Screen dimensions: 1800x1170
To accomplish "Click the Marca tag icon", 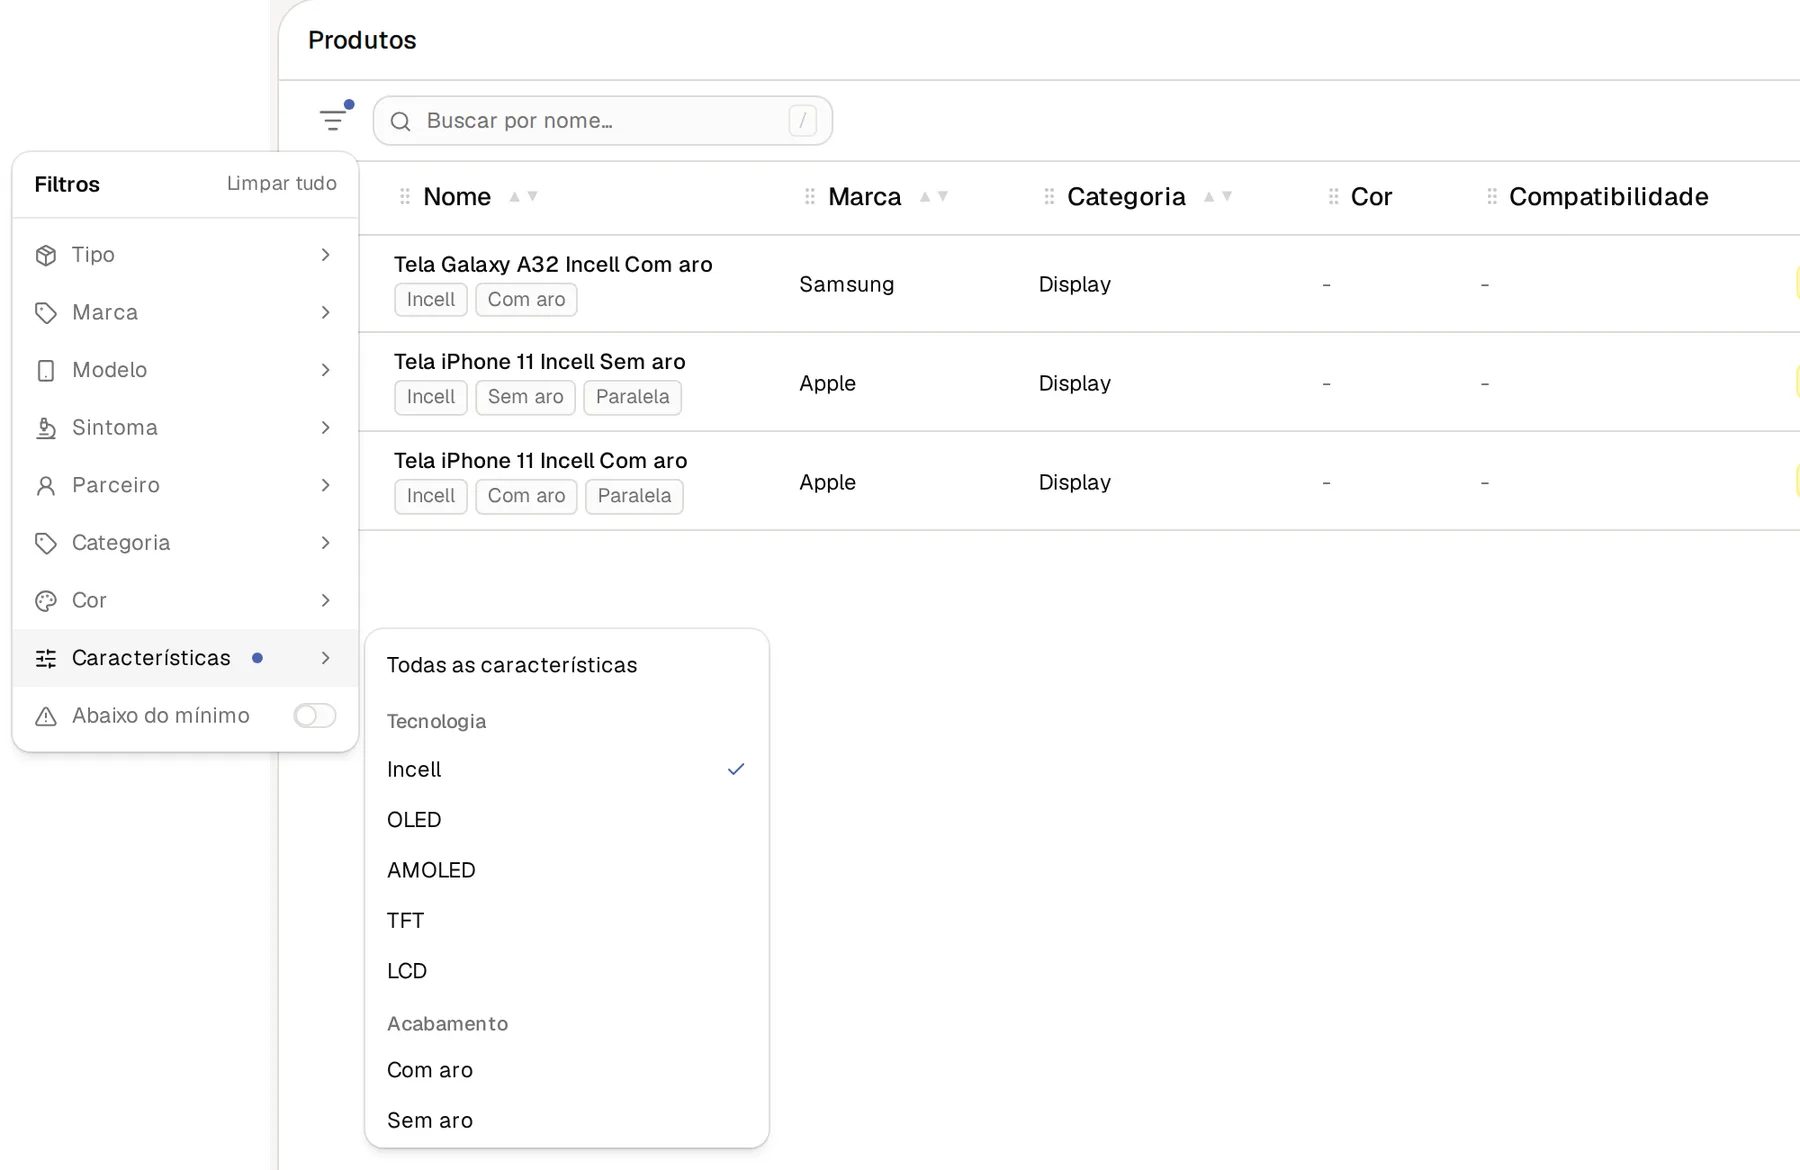I will click(46, 313).
